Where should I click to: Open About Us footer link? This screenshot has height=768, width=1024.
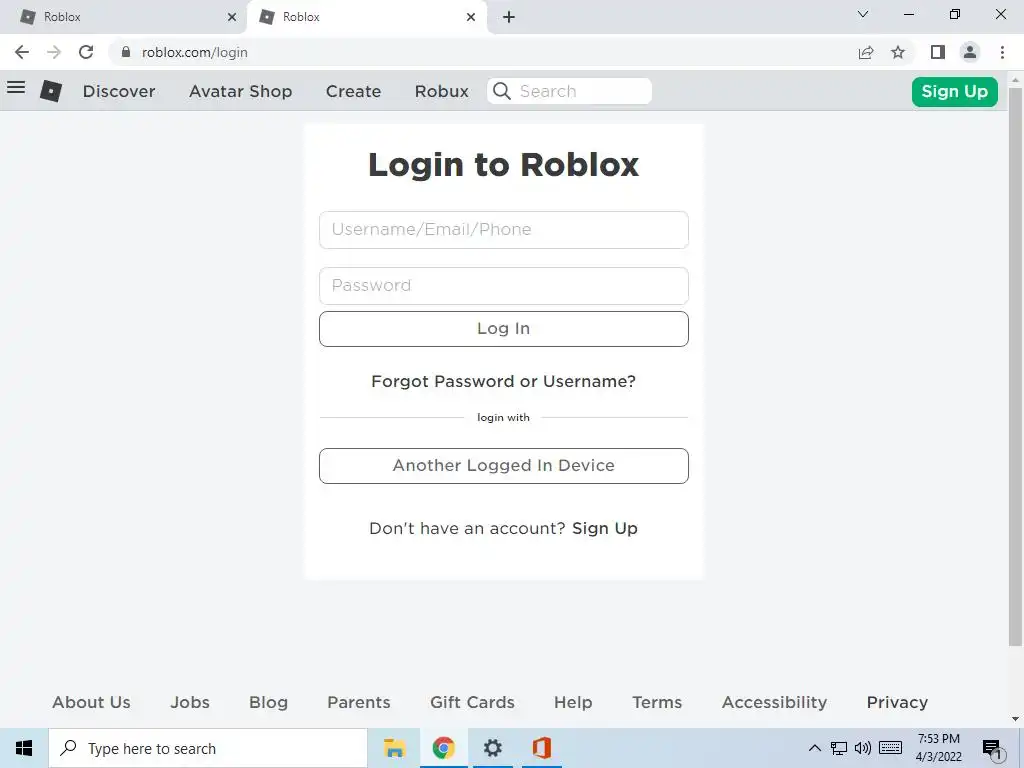point(91,702)
